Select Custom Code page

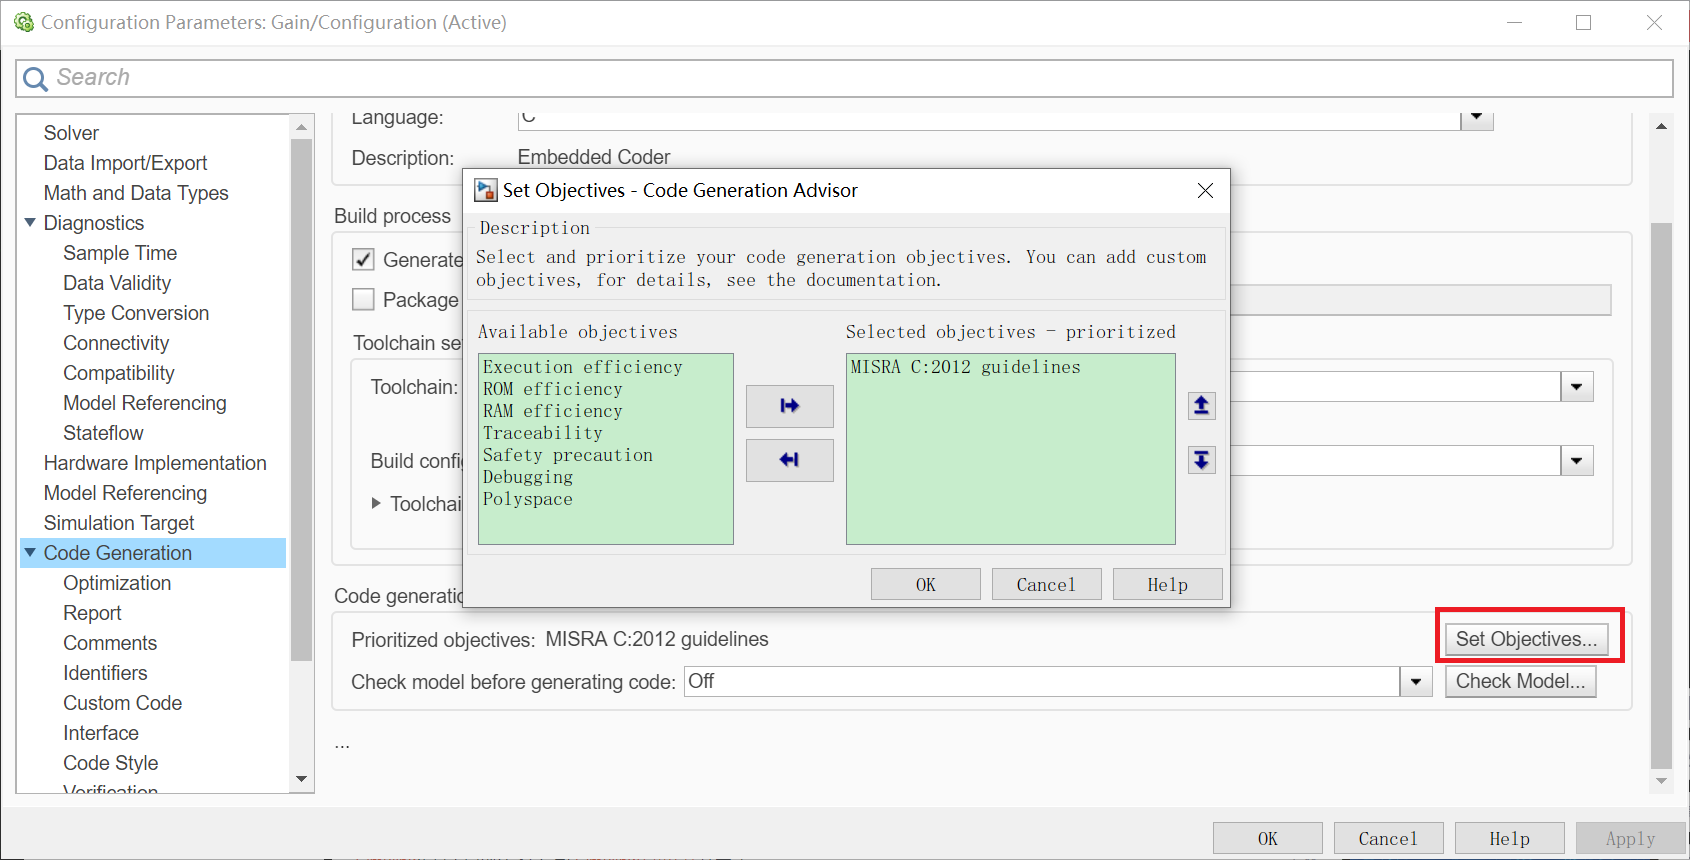[x=122, y=703]
